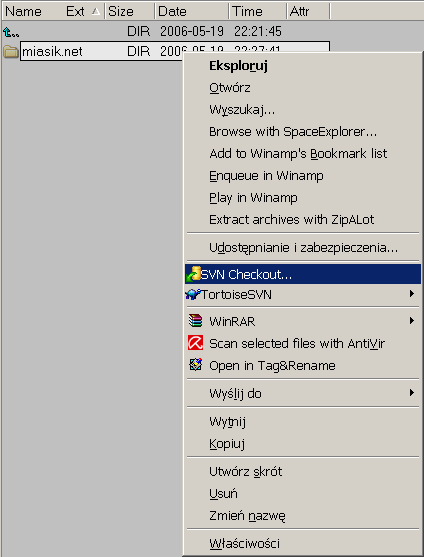Viewport: 424px width, 557px height.
Task: Click the Ext column sort arrow
Action: click(x=95, y=11)
